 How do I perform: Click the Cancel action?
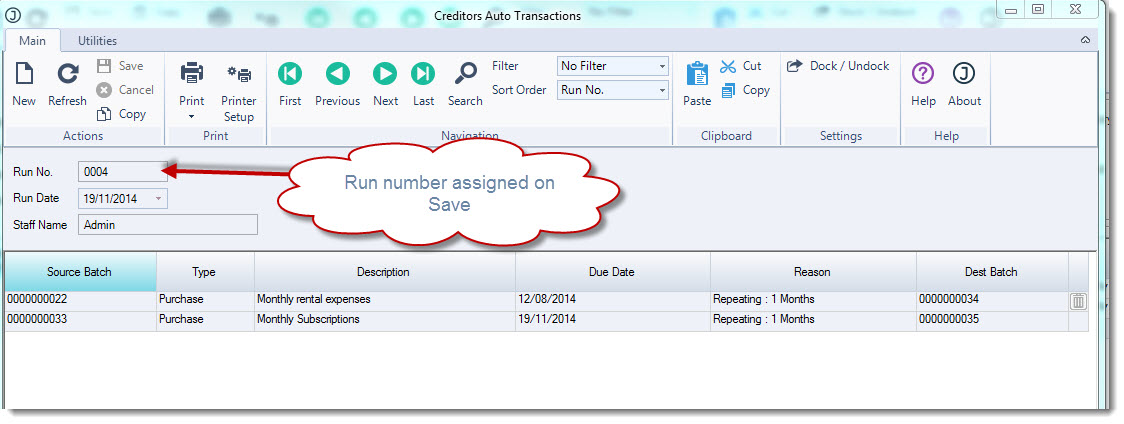[125, 90]
